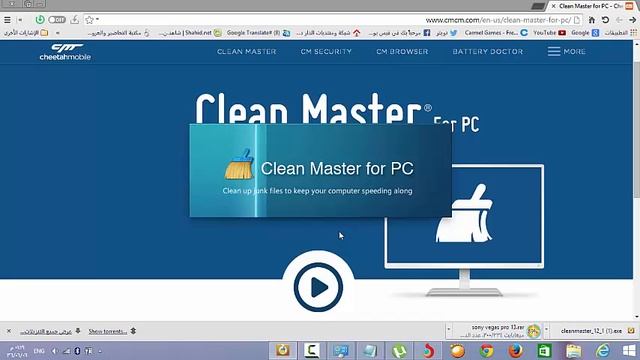Viewport: 640px width, 360px height.
Task: Open the CM BROWSER nav item
Action: point(402,51)
